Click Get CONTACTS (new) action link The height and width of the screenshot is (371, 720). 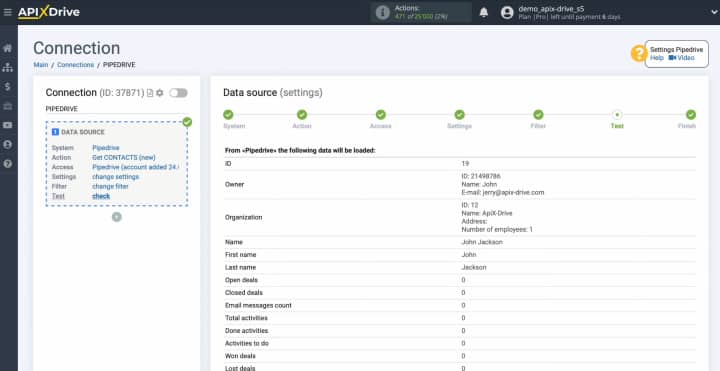tap(124, 157)
